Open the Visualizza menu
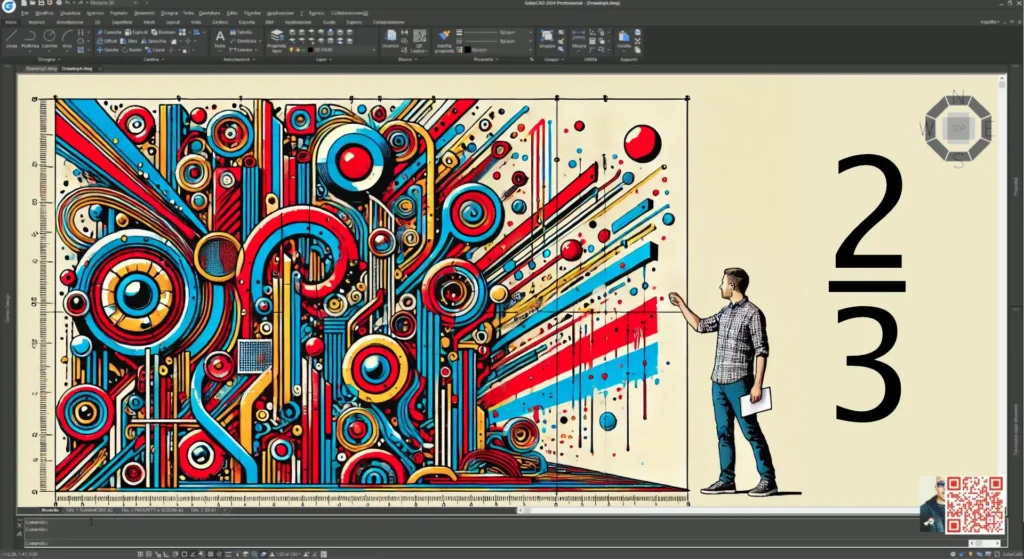The height and width of the screenshot is (559, 1024). point(70,13)
